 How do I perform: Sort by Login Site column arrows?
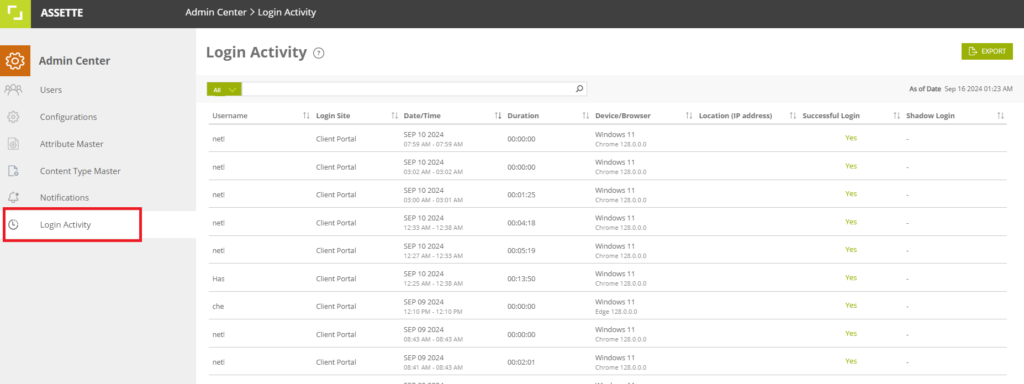click(394, 116)
